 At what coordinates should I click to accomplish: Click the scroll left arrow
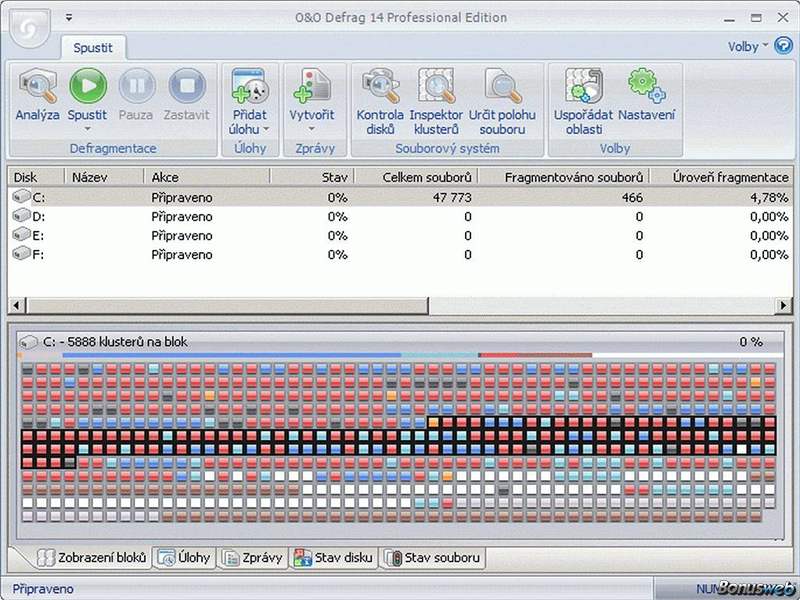[16, 305]
